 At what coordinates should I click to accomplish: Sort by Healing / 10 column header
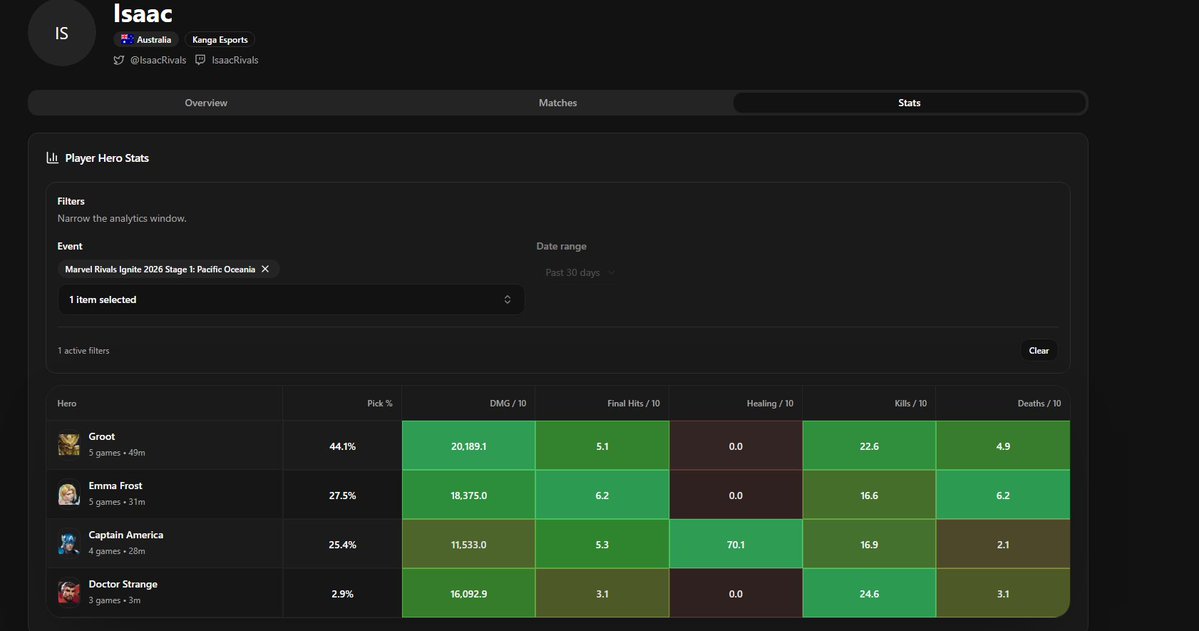pos(769,403)
